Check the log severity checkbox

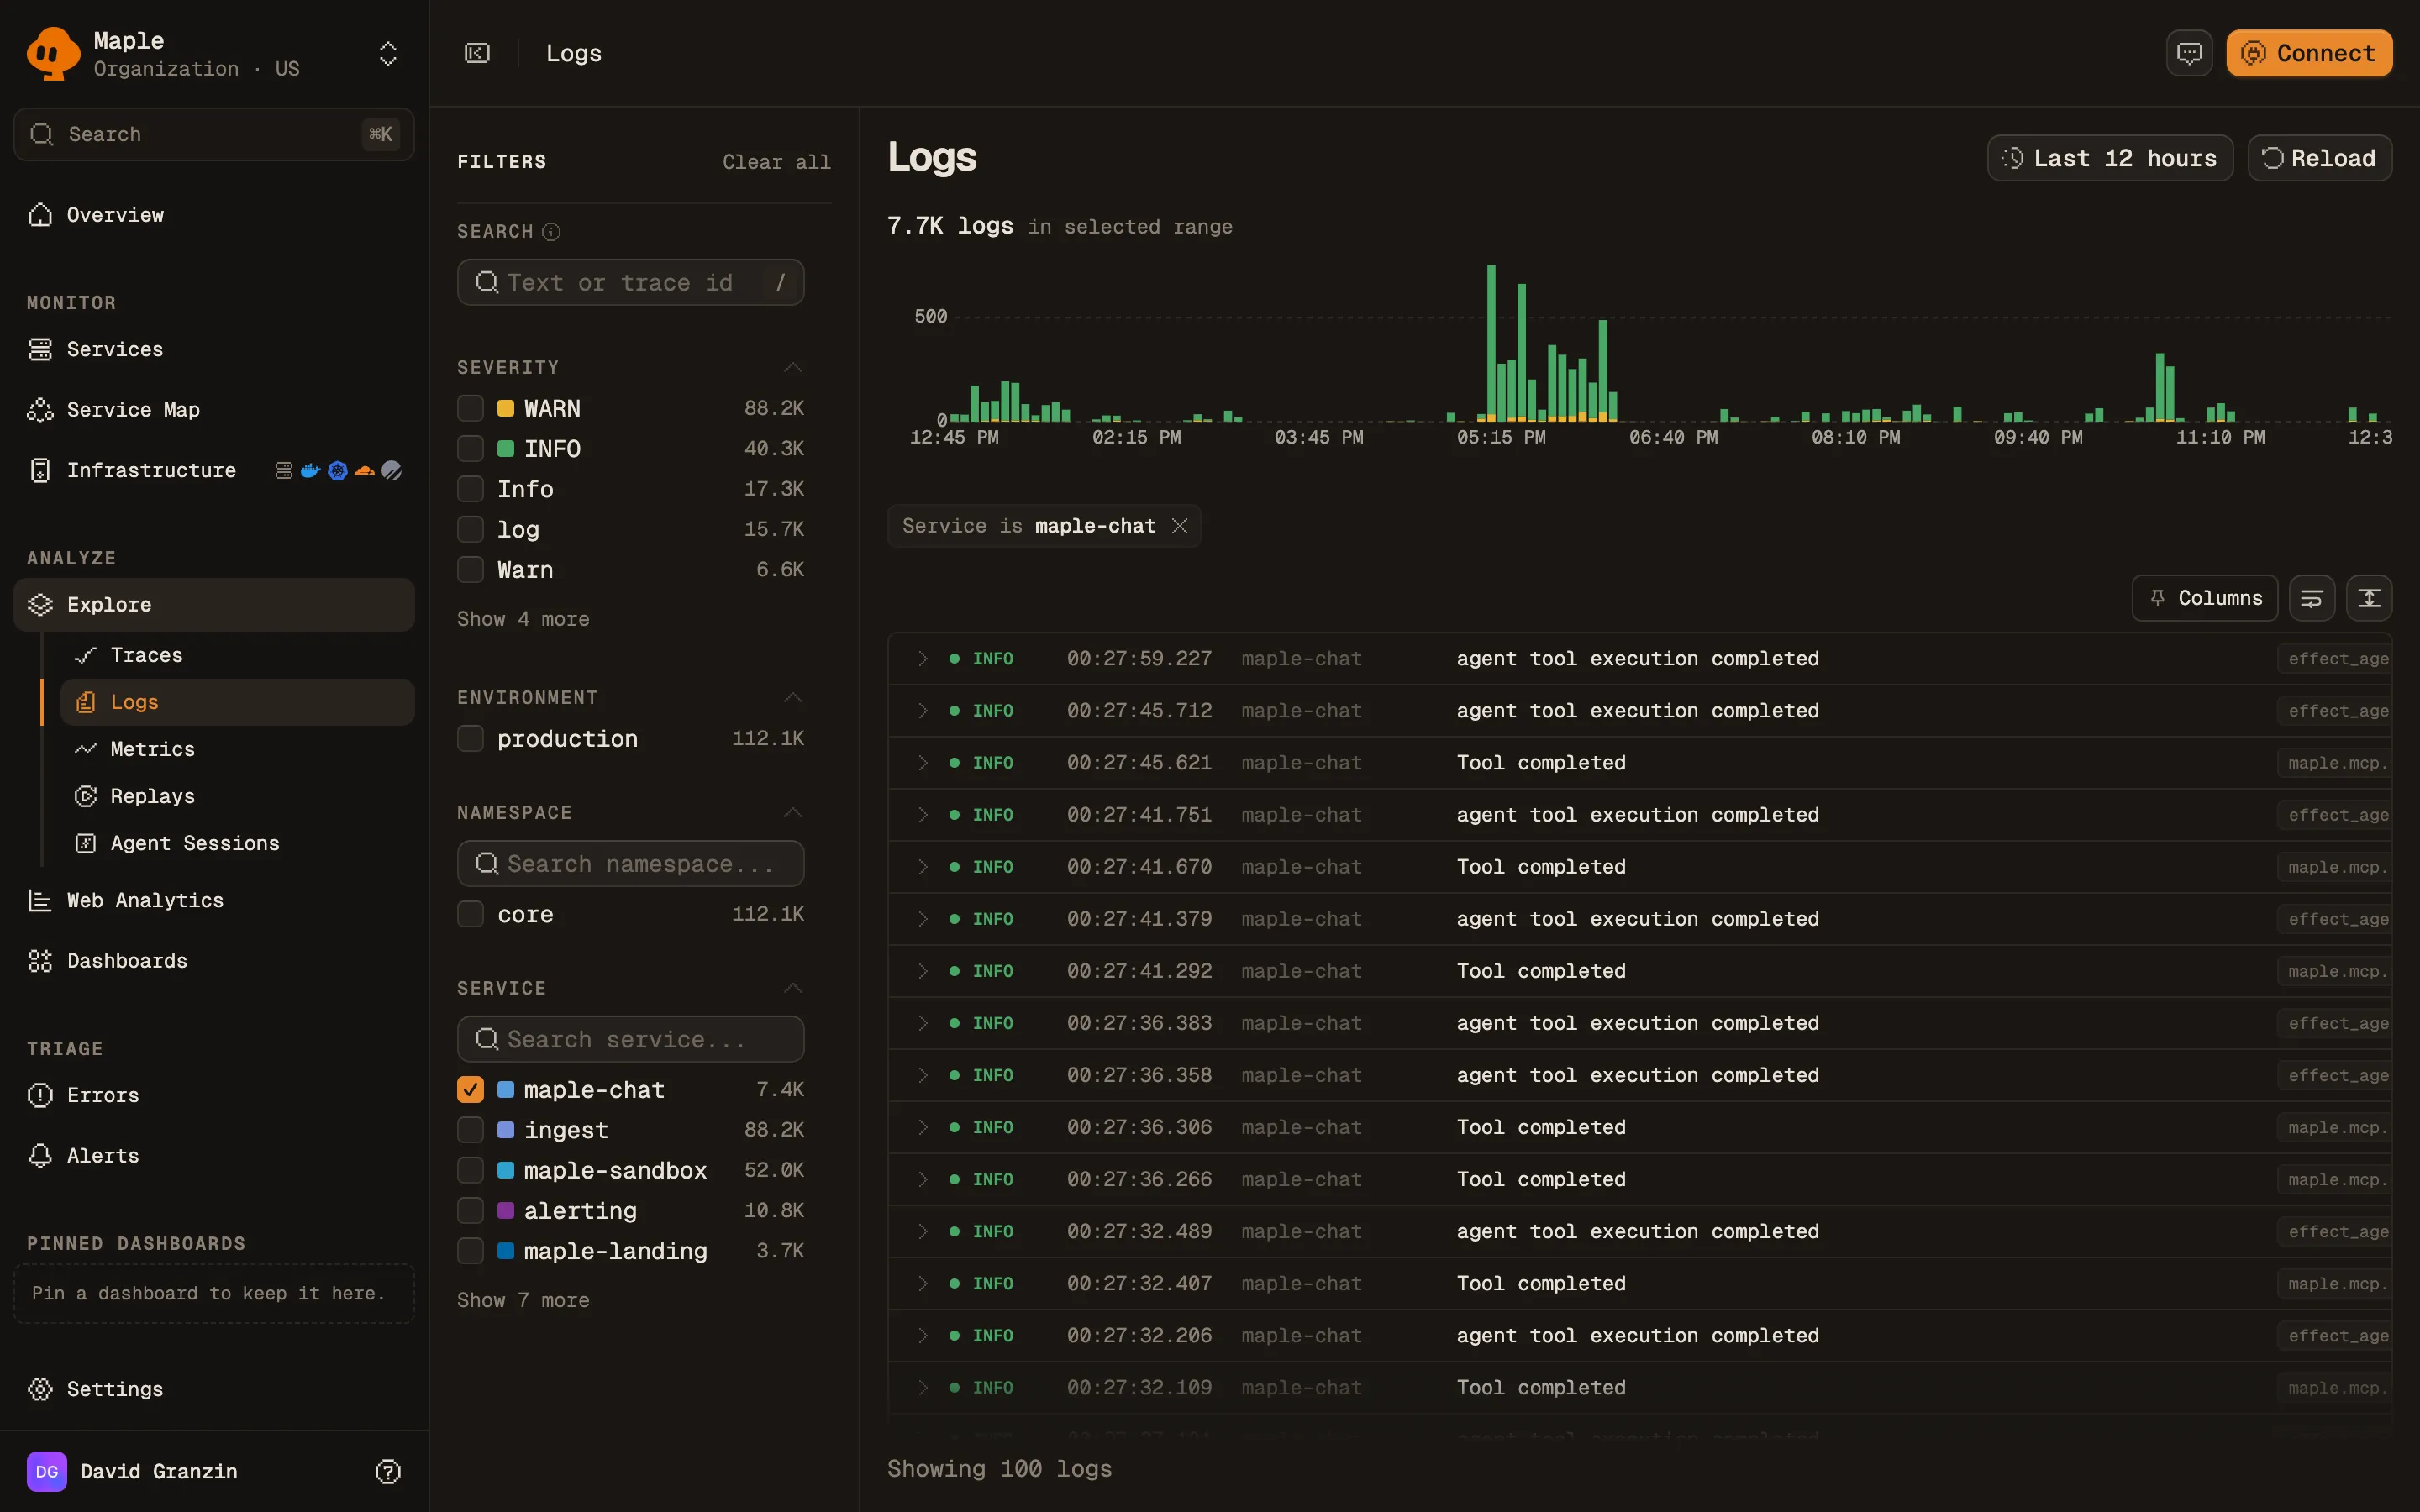pos(470,529)
